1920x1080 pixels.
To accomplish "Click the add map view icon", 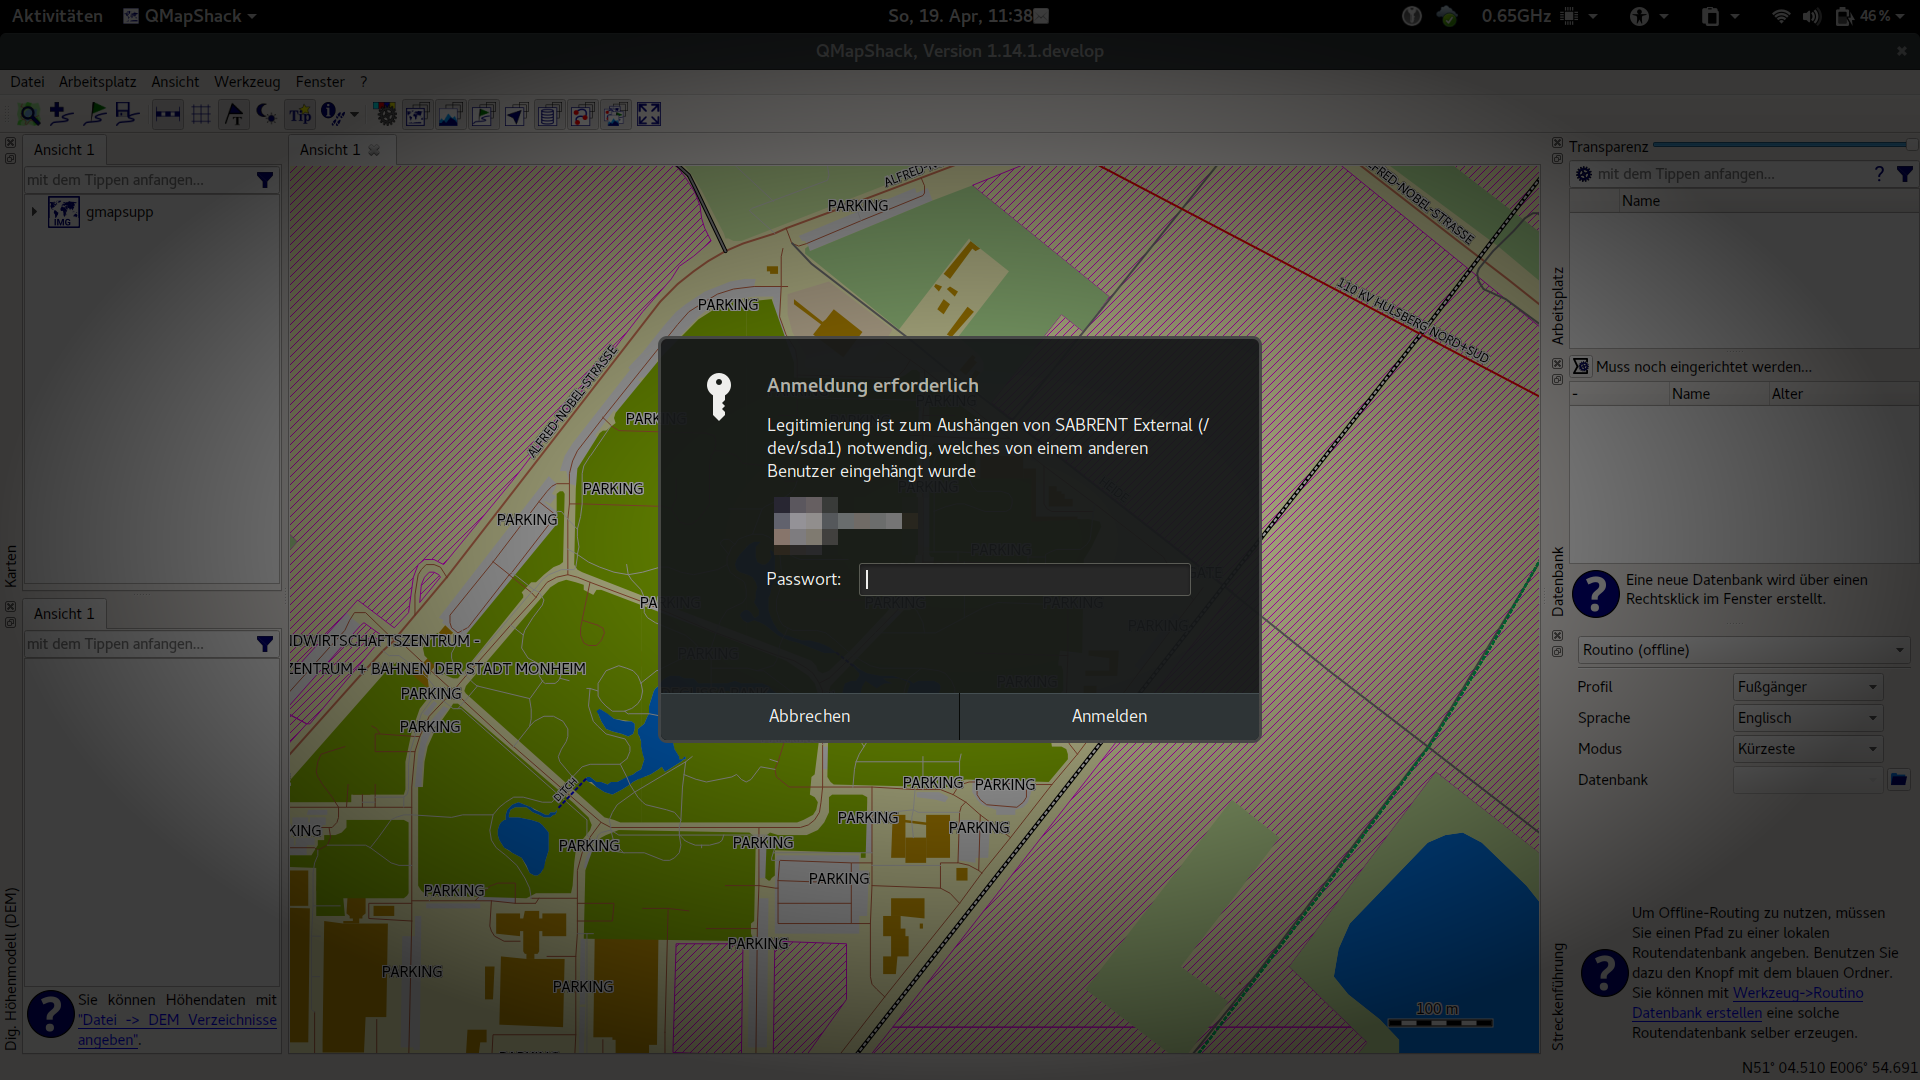I will point(61,115).
